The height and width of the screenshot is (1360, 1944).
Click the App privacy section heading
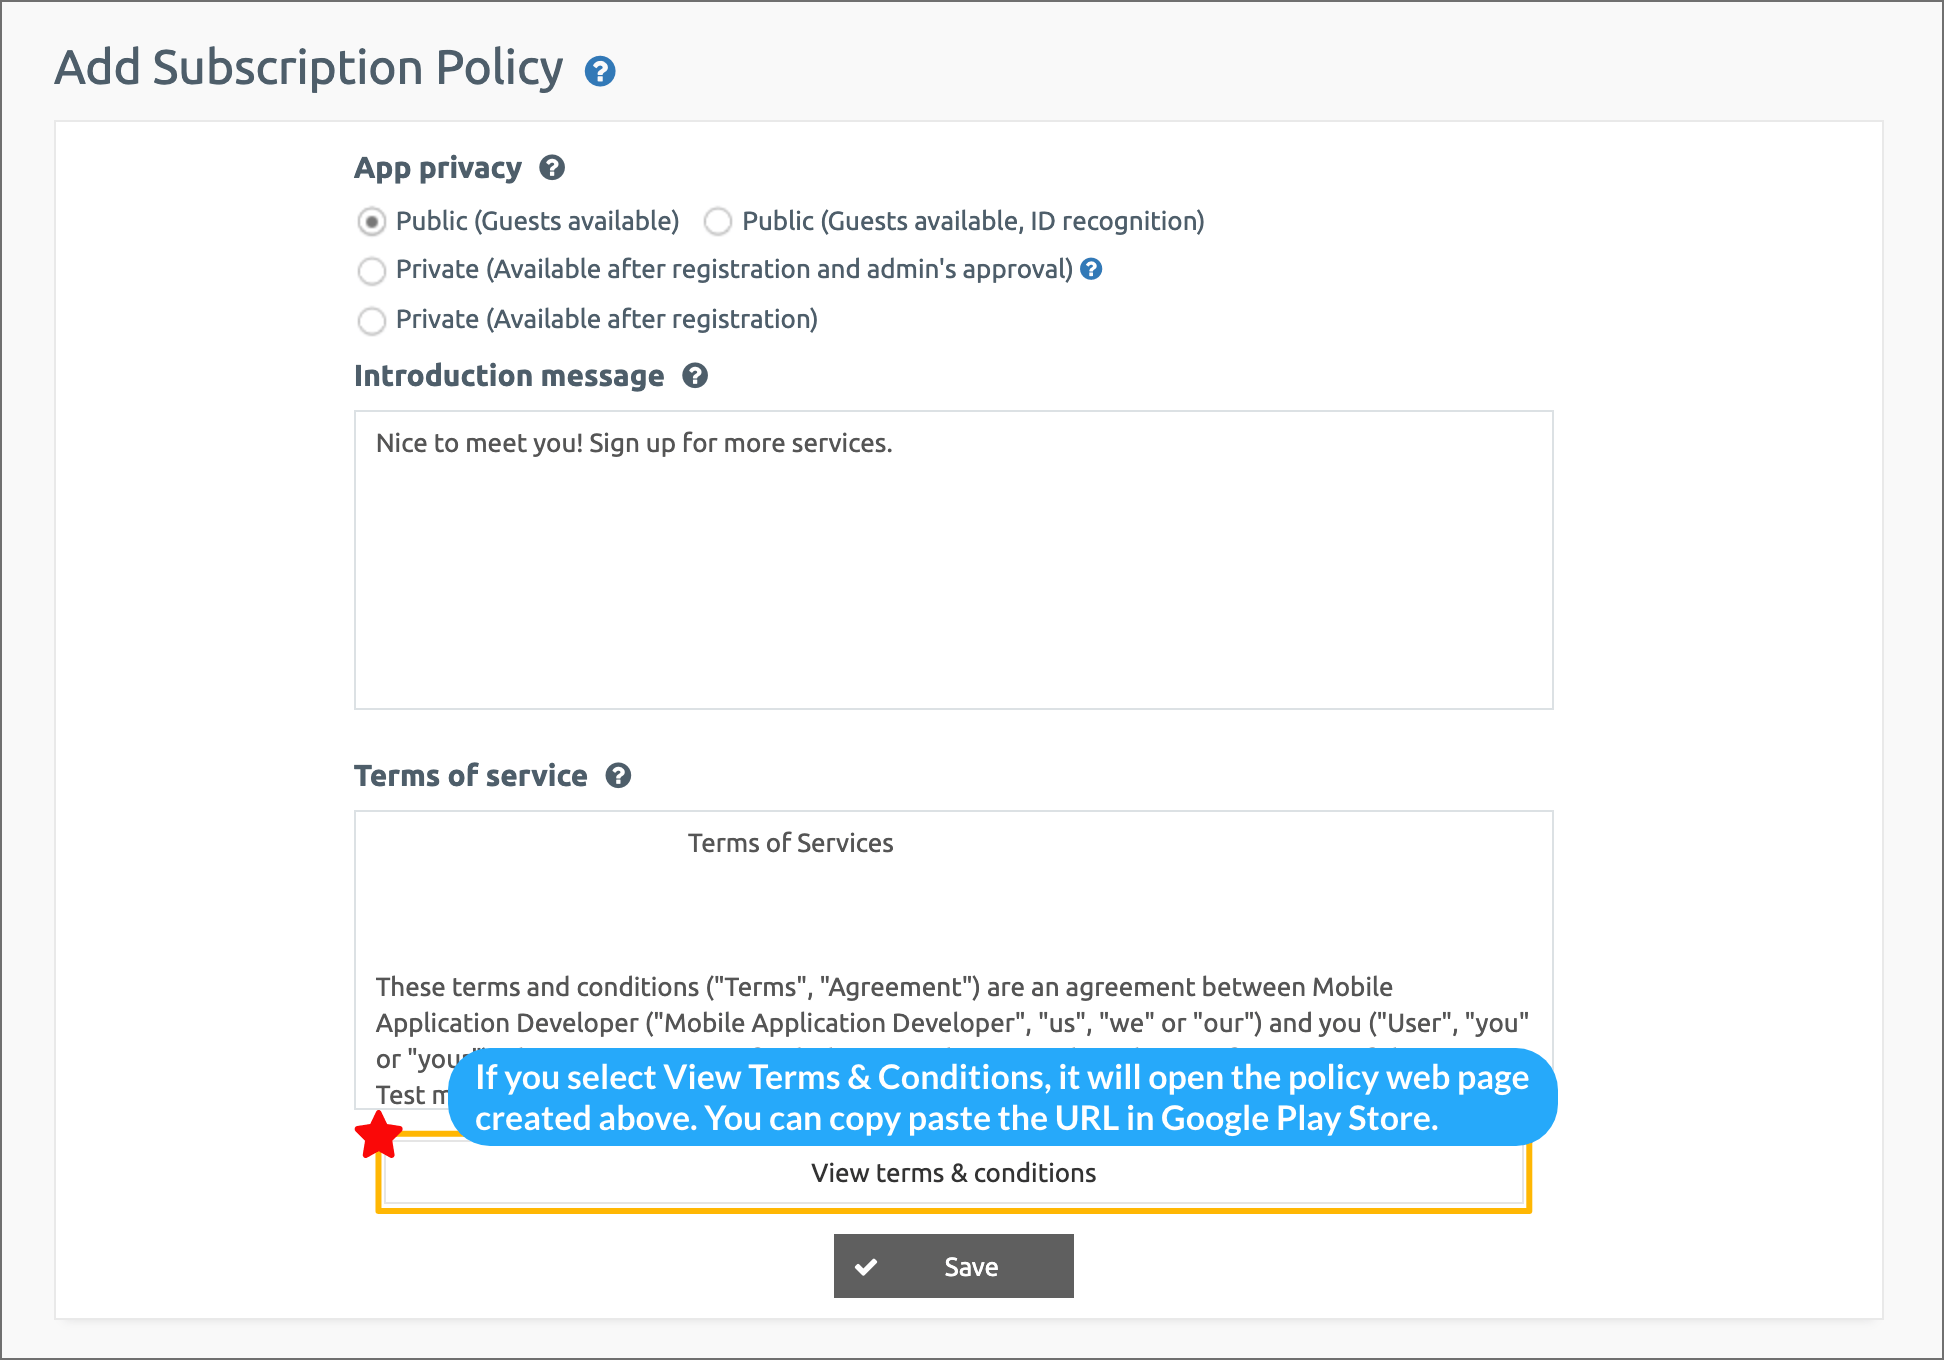coord(438,168)
